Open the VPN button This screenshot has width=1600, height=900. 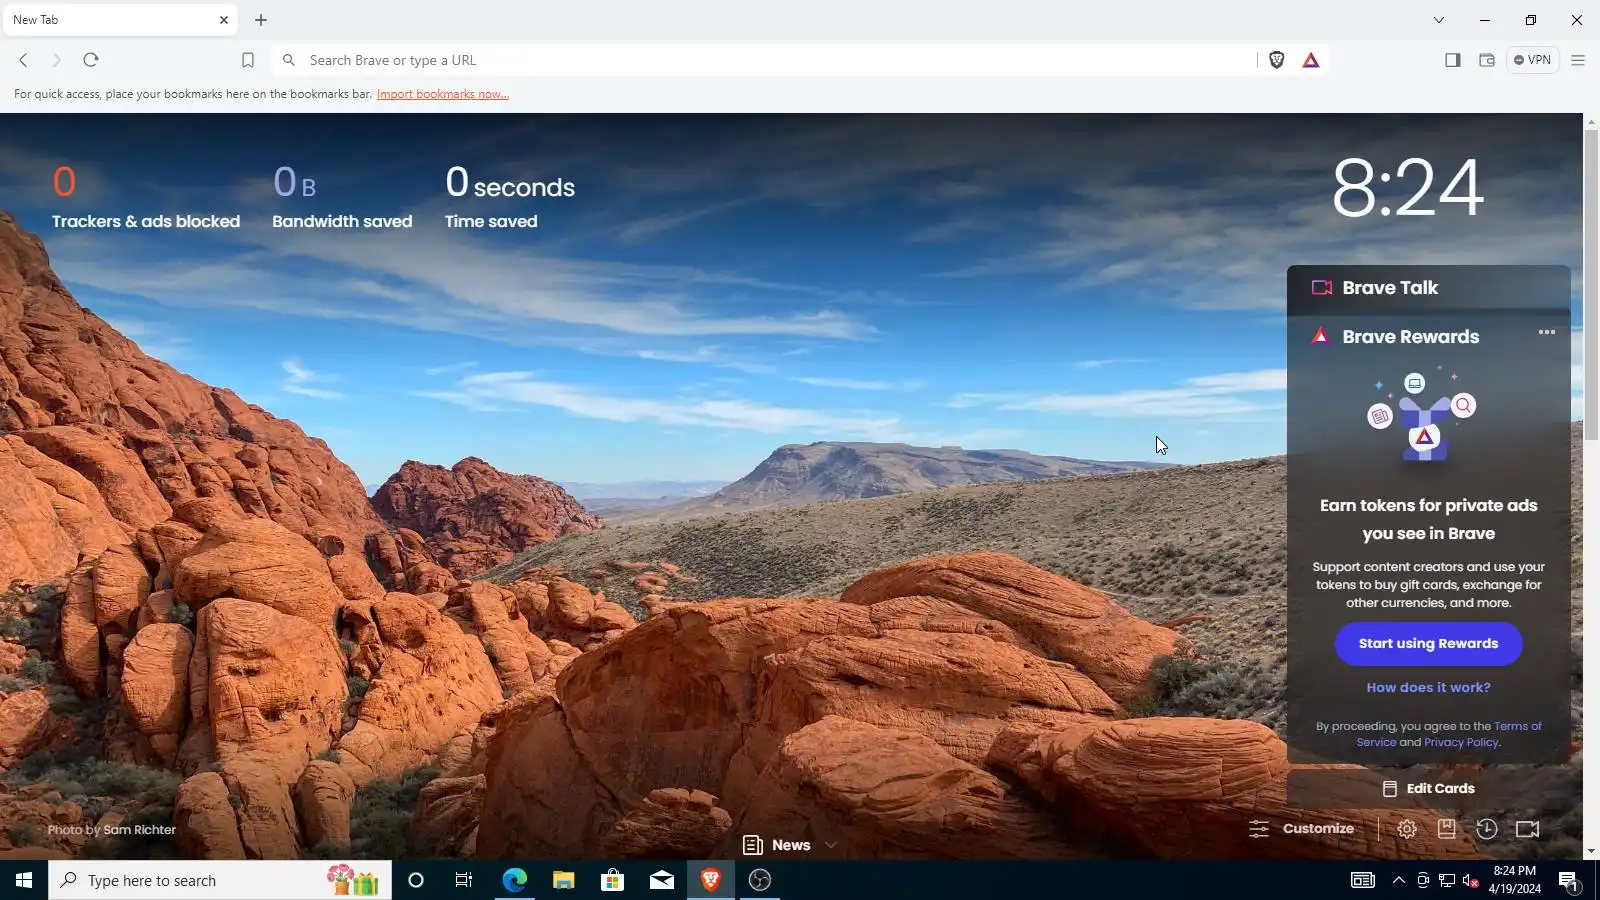pos(1533,60)
